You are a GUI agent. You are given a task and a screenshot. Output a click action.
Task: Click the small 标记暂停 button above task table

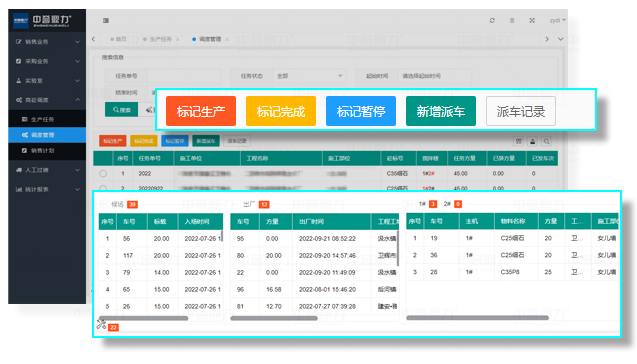pyautogui.click(x=175, y=141)
